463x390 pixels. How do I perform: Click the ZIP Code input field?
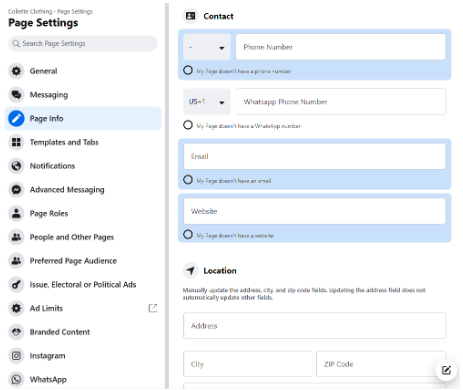click(x=381, y=364)
